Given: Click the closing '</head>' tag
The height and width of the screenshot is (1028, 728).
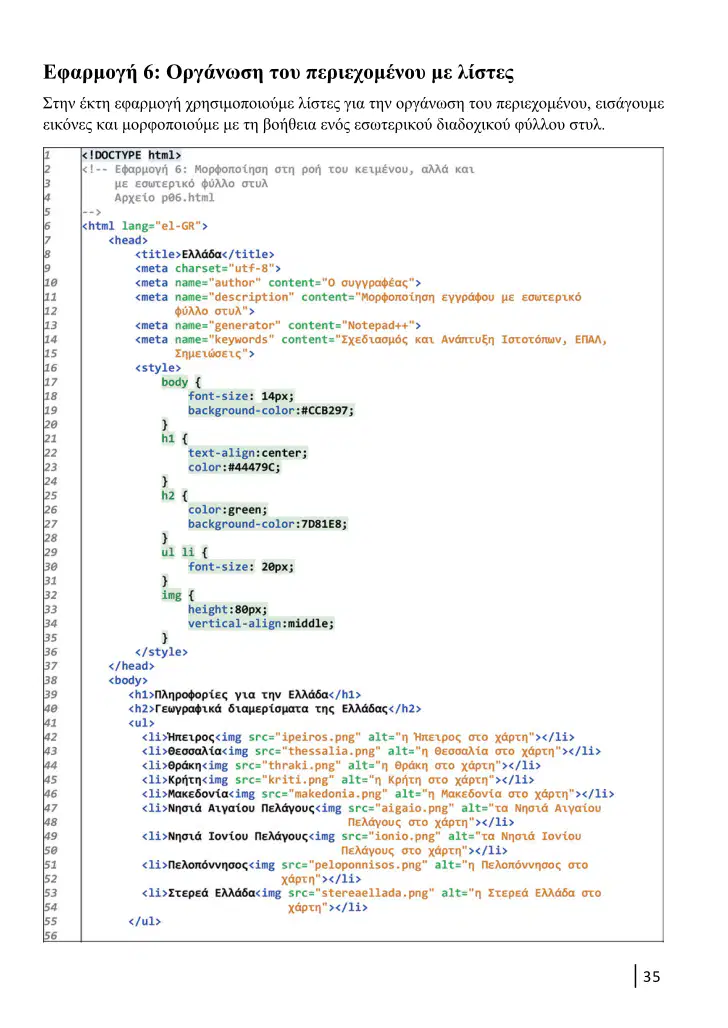Looking at the screenshot, I should [132, 667].
